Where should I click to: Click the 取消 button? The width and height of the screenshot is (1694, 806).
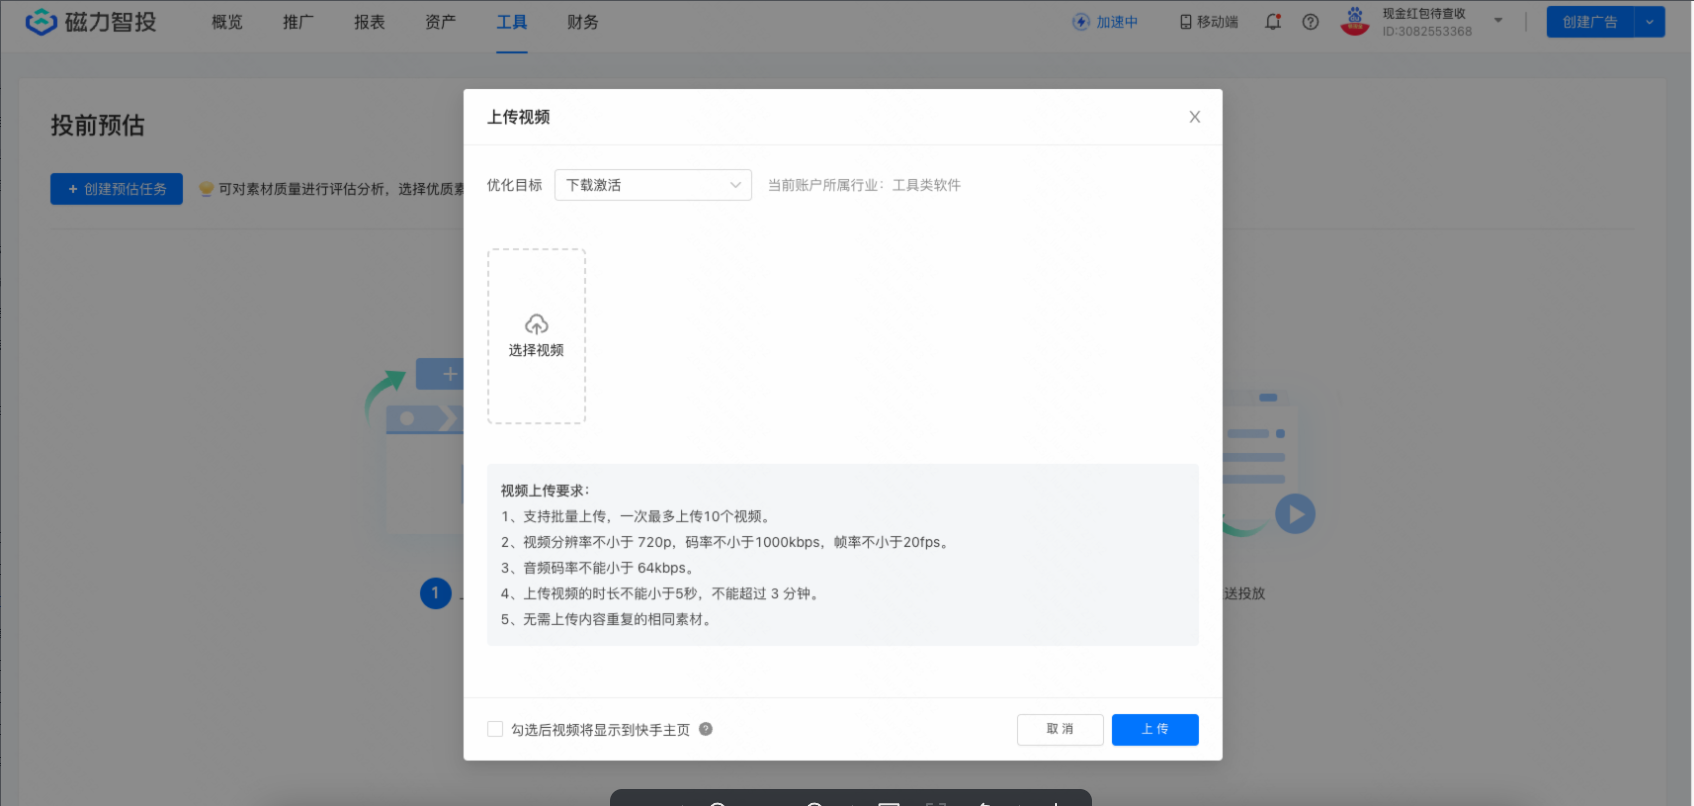1060,730
